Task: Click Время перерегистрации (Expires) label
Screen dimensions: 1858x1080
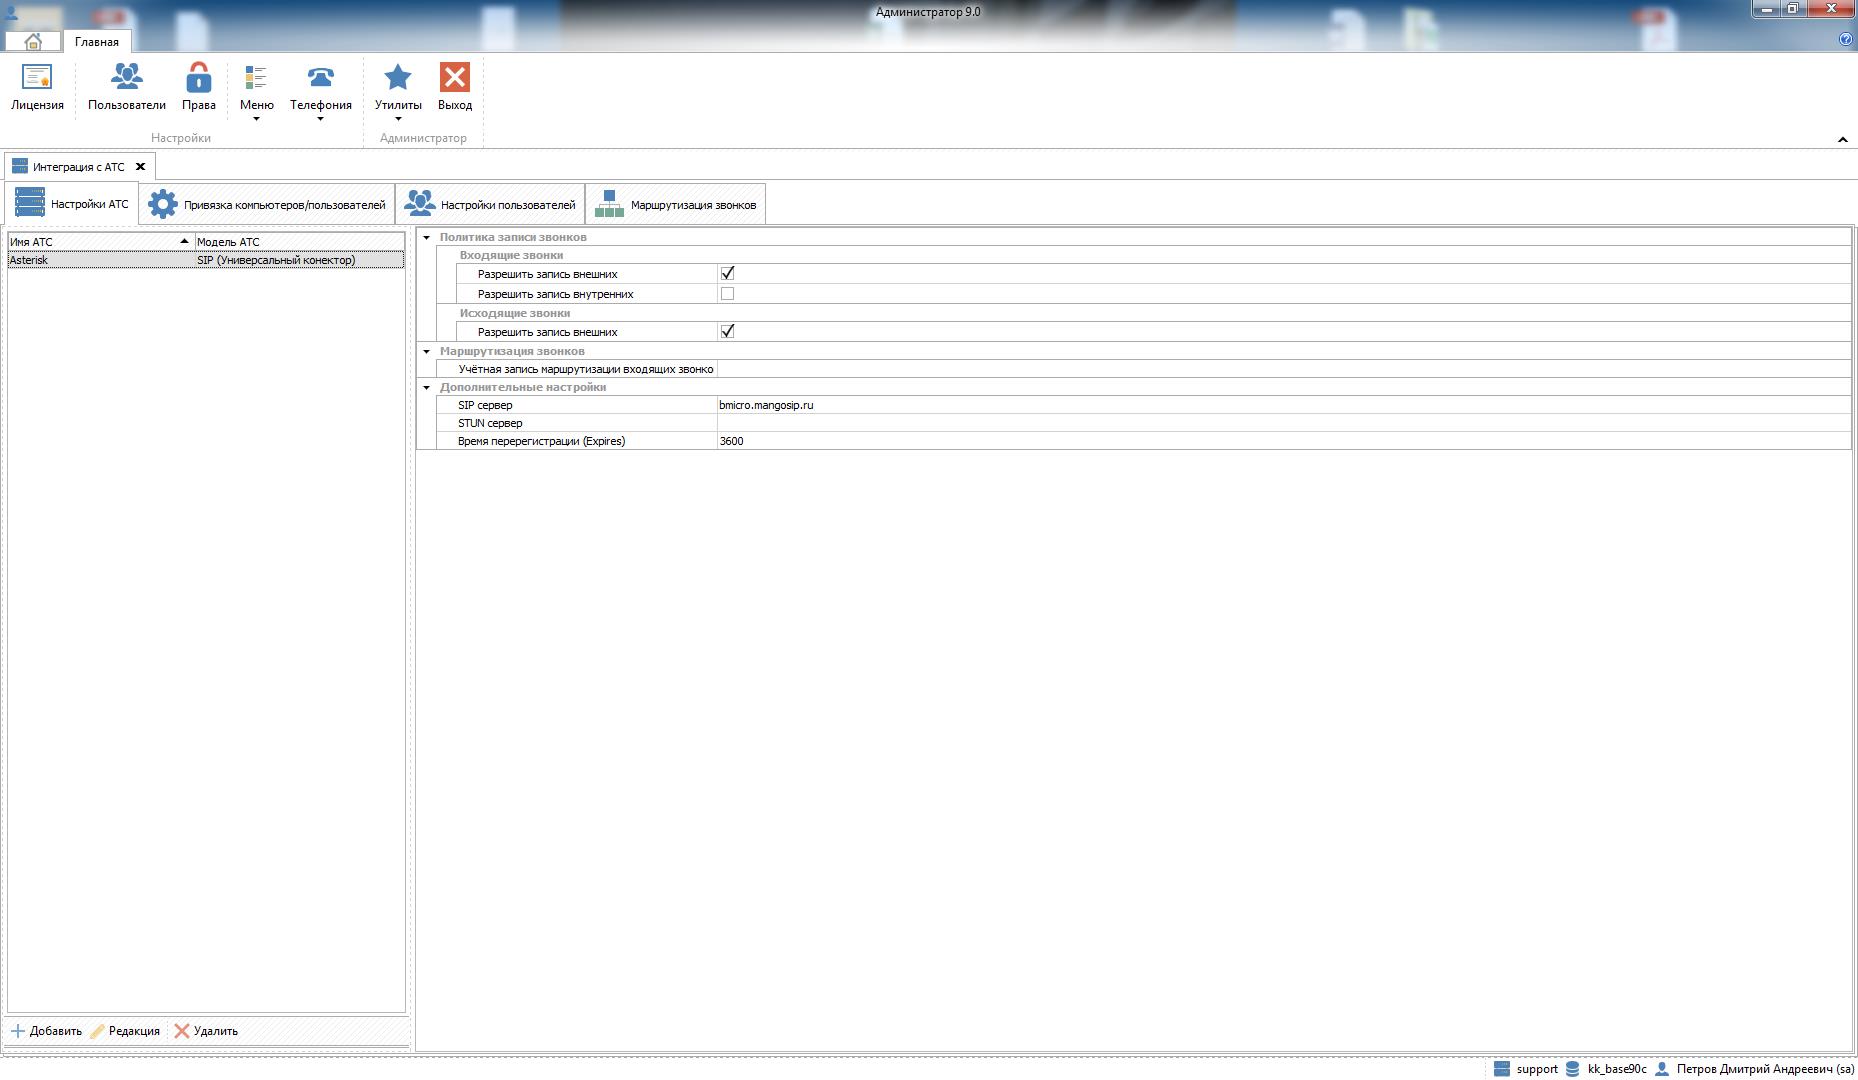Action: click(541, 441)
